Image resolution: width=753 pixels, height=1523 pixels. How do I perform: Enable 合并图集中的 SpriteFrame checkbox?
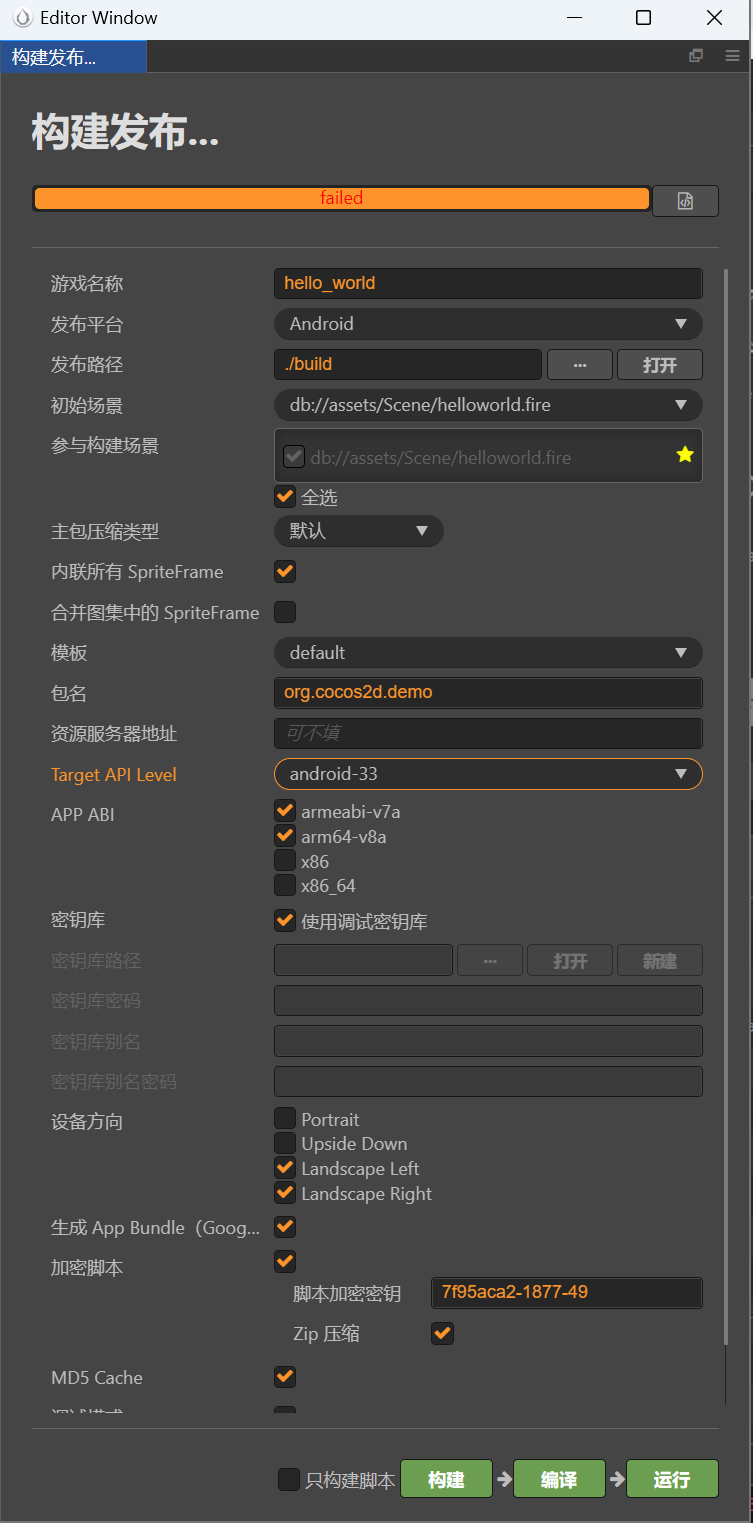point(285,612)
